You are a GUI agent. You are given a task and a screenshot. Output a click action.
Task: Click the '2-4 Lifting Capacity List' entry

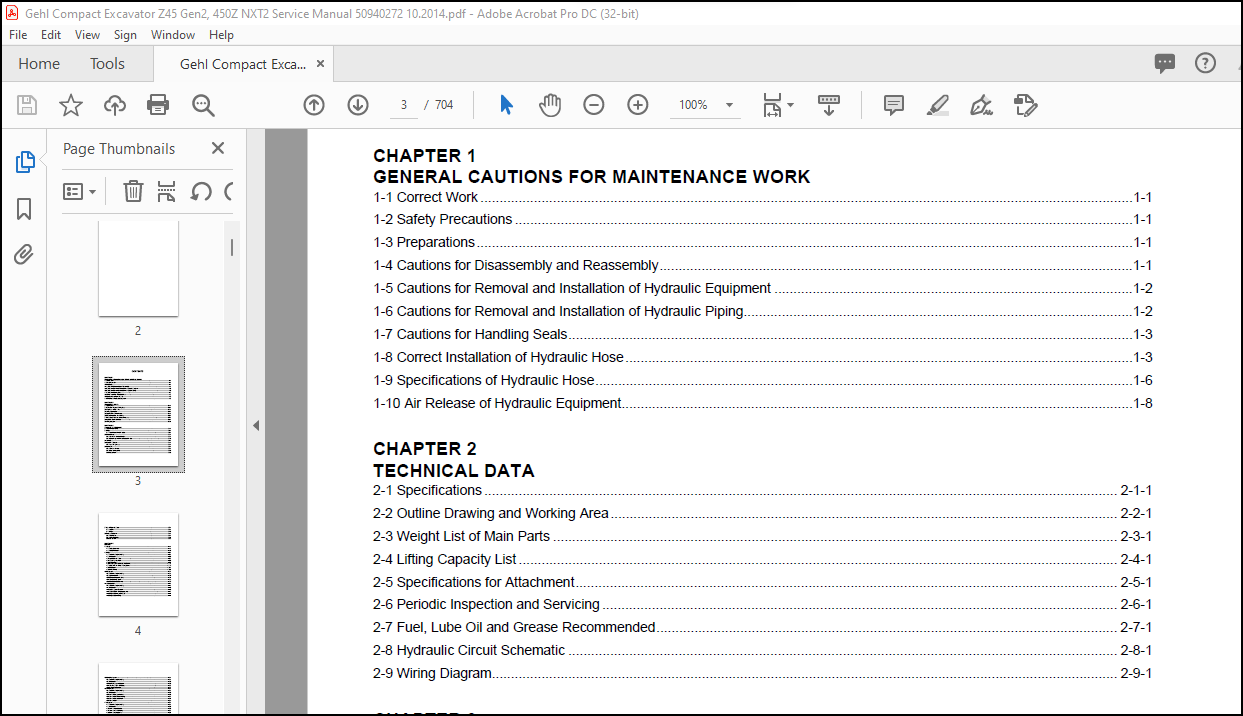[x=762, y=559]
